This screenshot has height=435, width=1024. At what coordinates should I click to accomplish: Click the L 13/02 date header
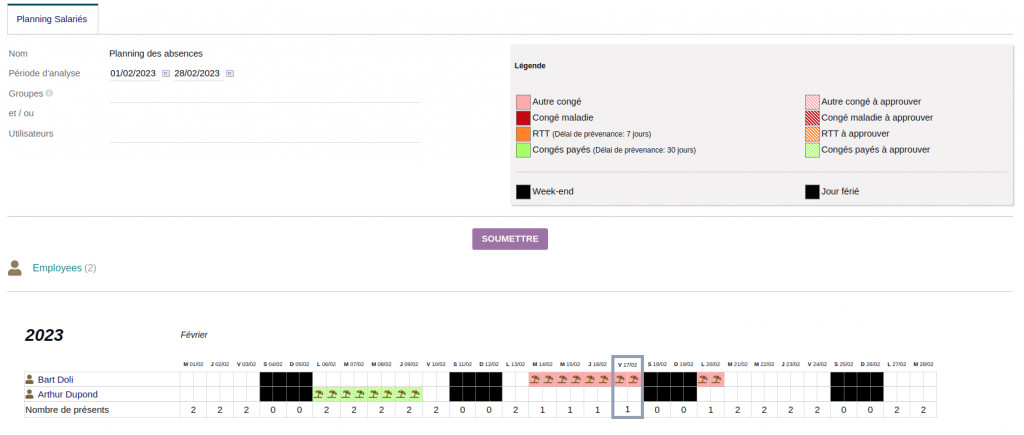(x=516, y=364)
